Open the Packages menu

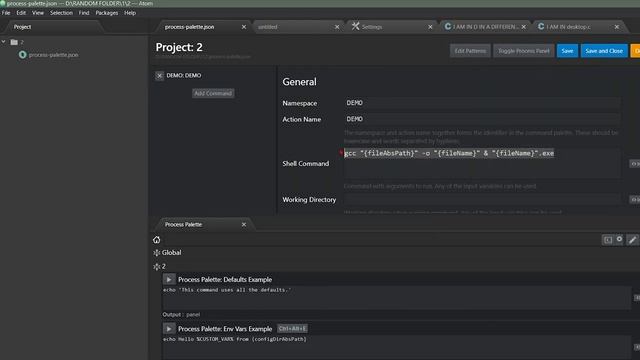pos(107,13)
